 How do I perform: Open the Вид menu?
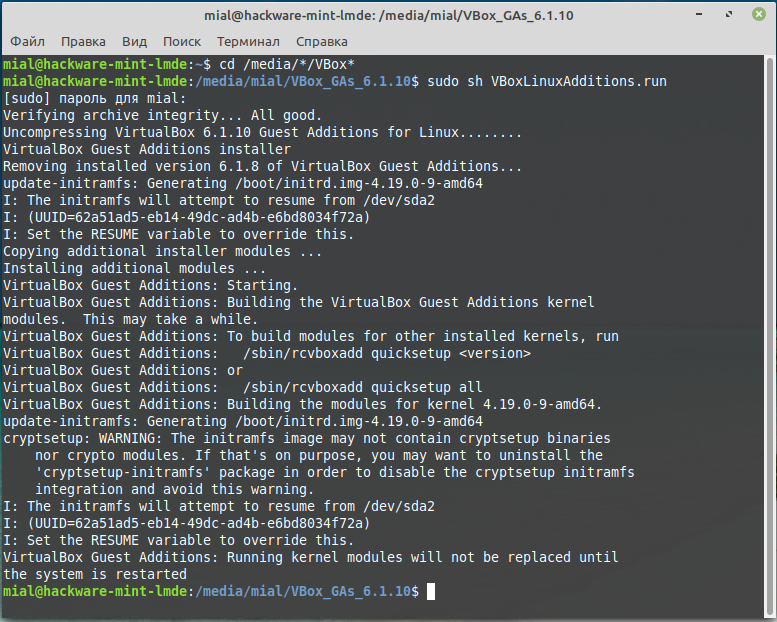point(134,42)
